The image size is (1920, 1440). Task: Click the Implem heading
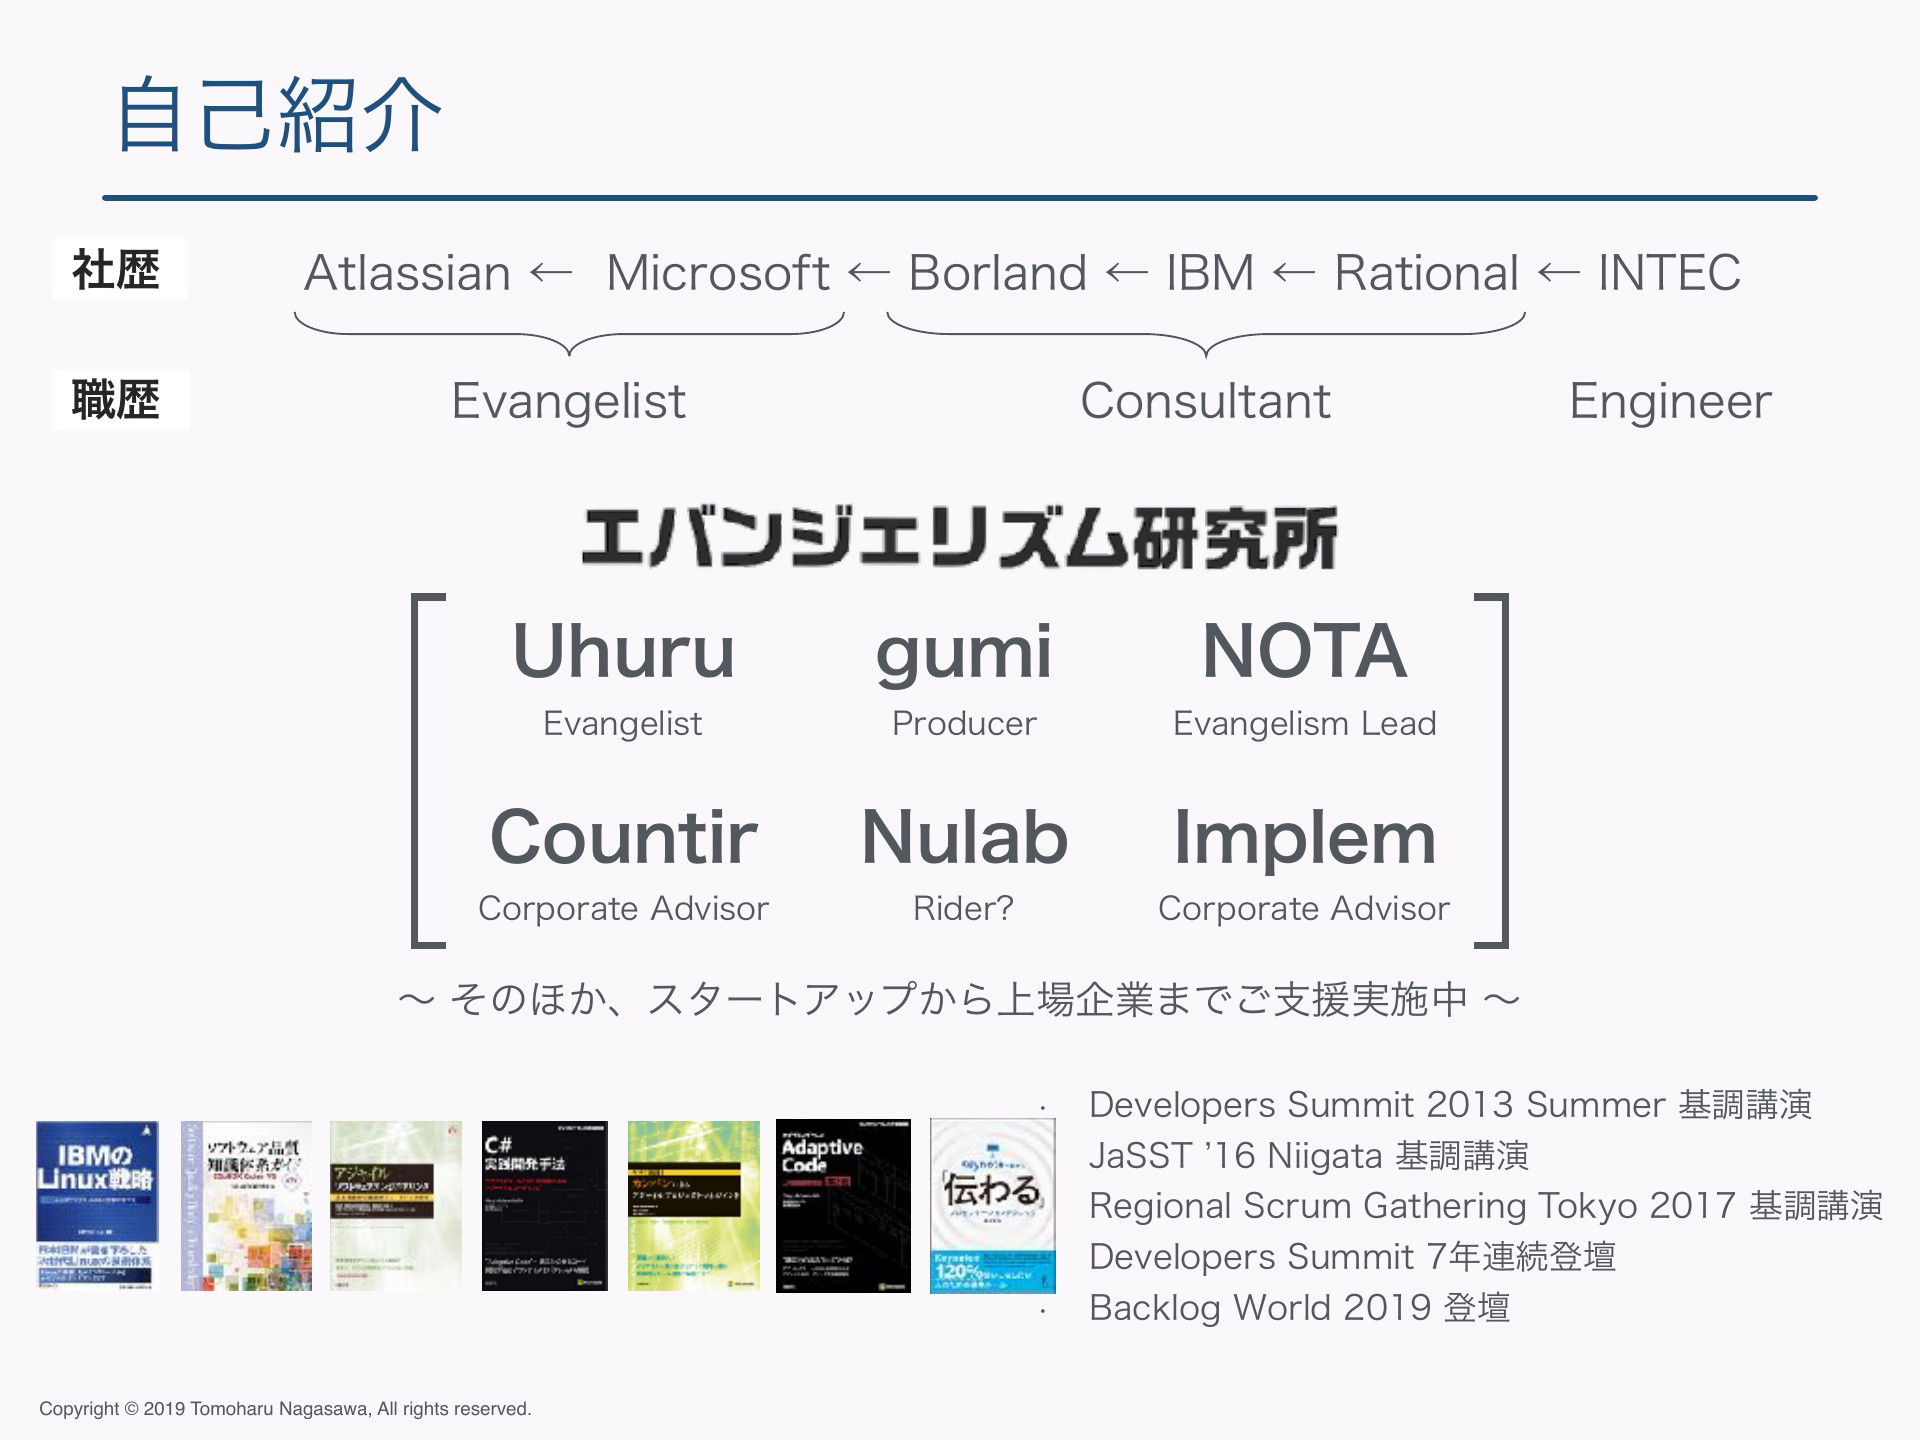coord(1304,840)
